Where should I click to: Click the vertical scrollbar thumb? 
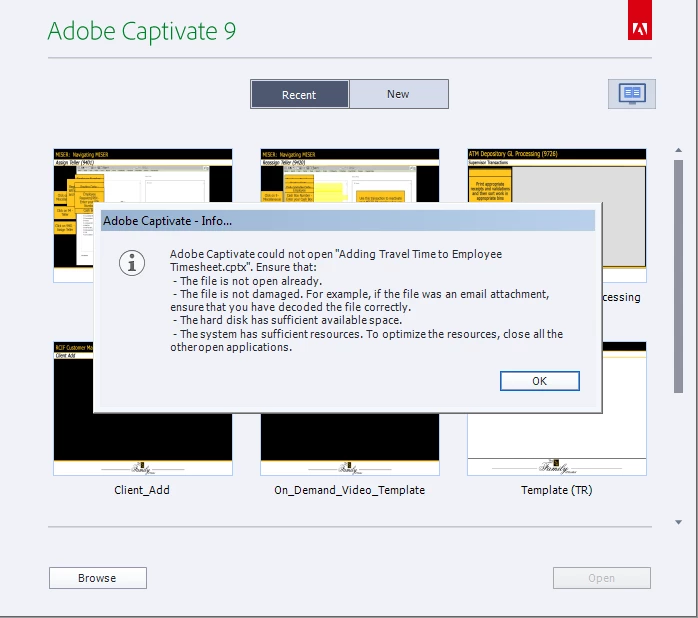678,276
